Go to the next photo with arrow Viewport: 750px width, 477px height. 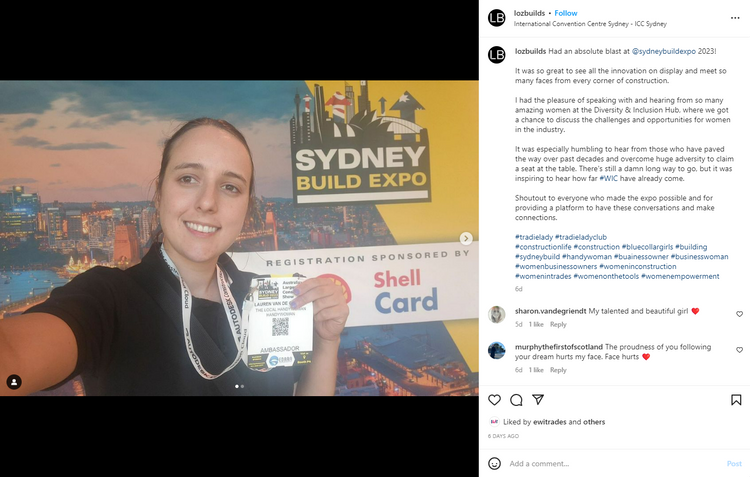[x=466, y=238]
